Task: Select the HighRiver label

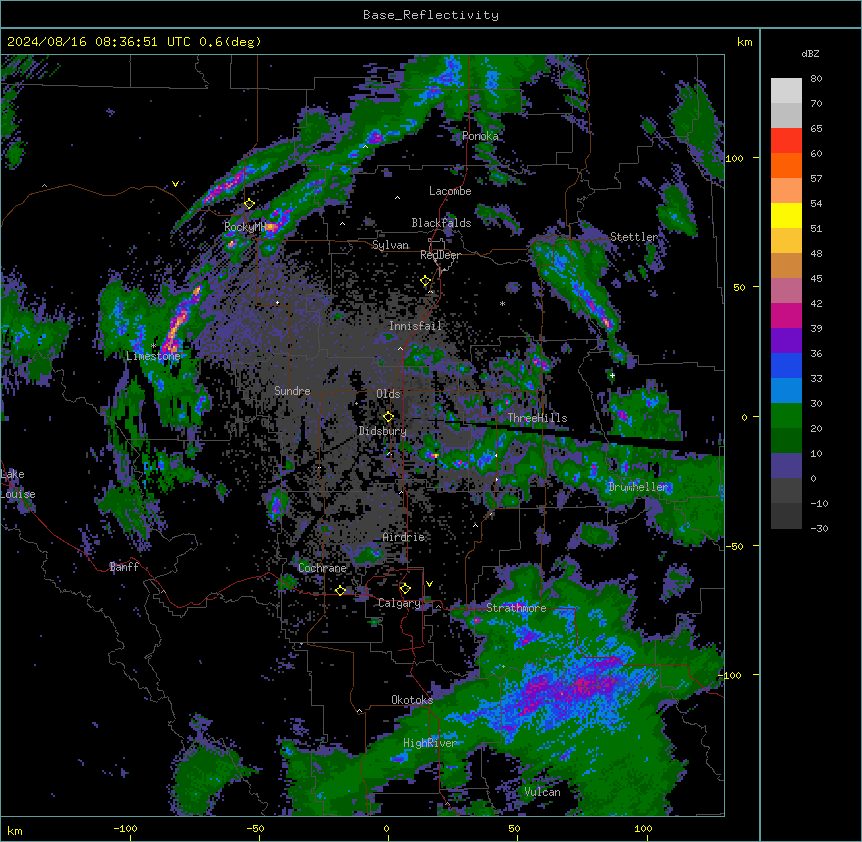Action: coord(430,743)
